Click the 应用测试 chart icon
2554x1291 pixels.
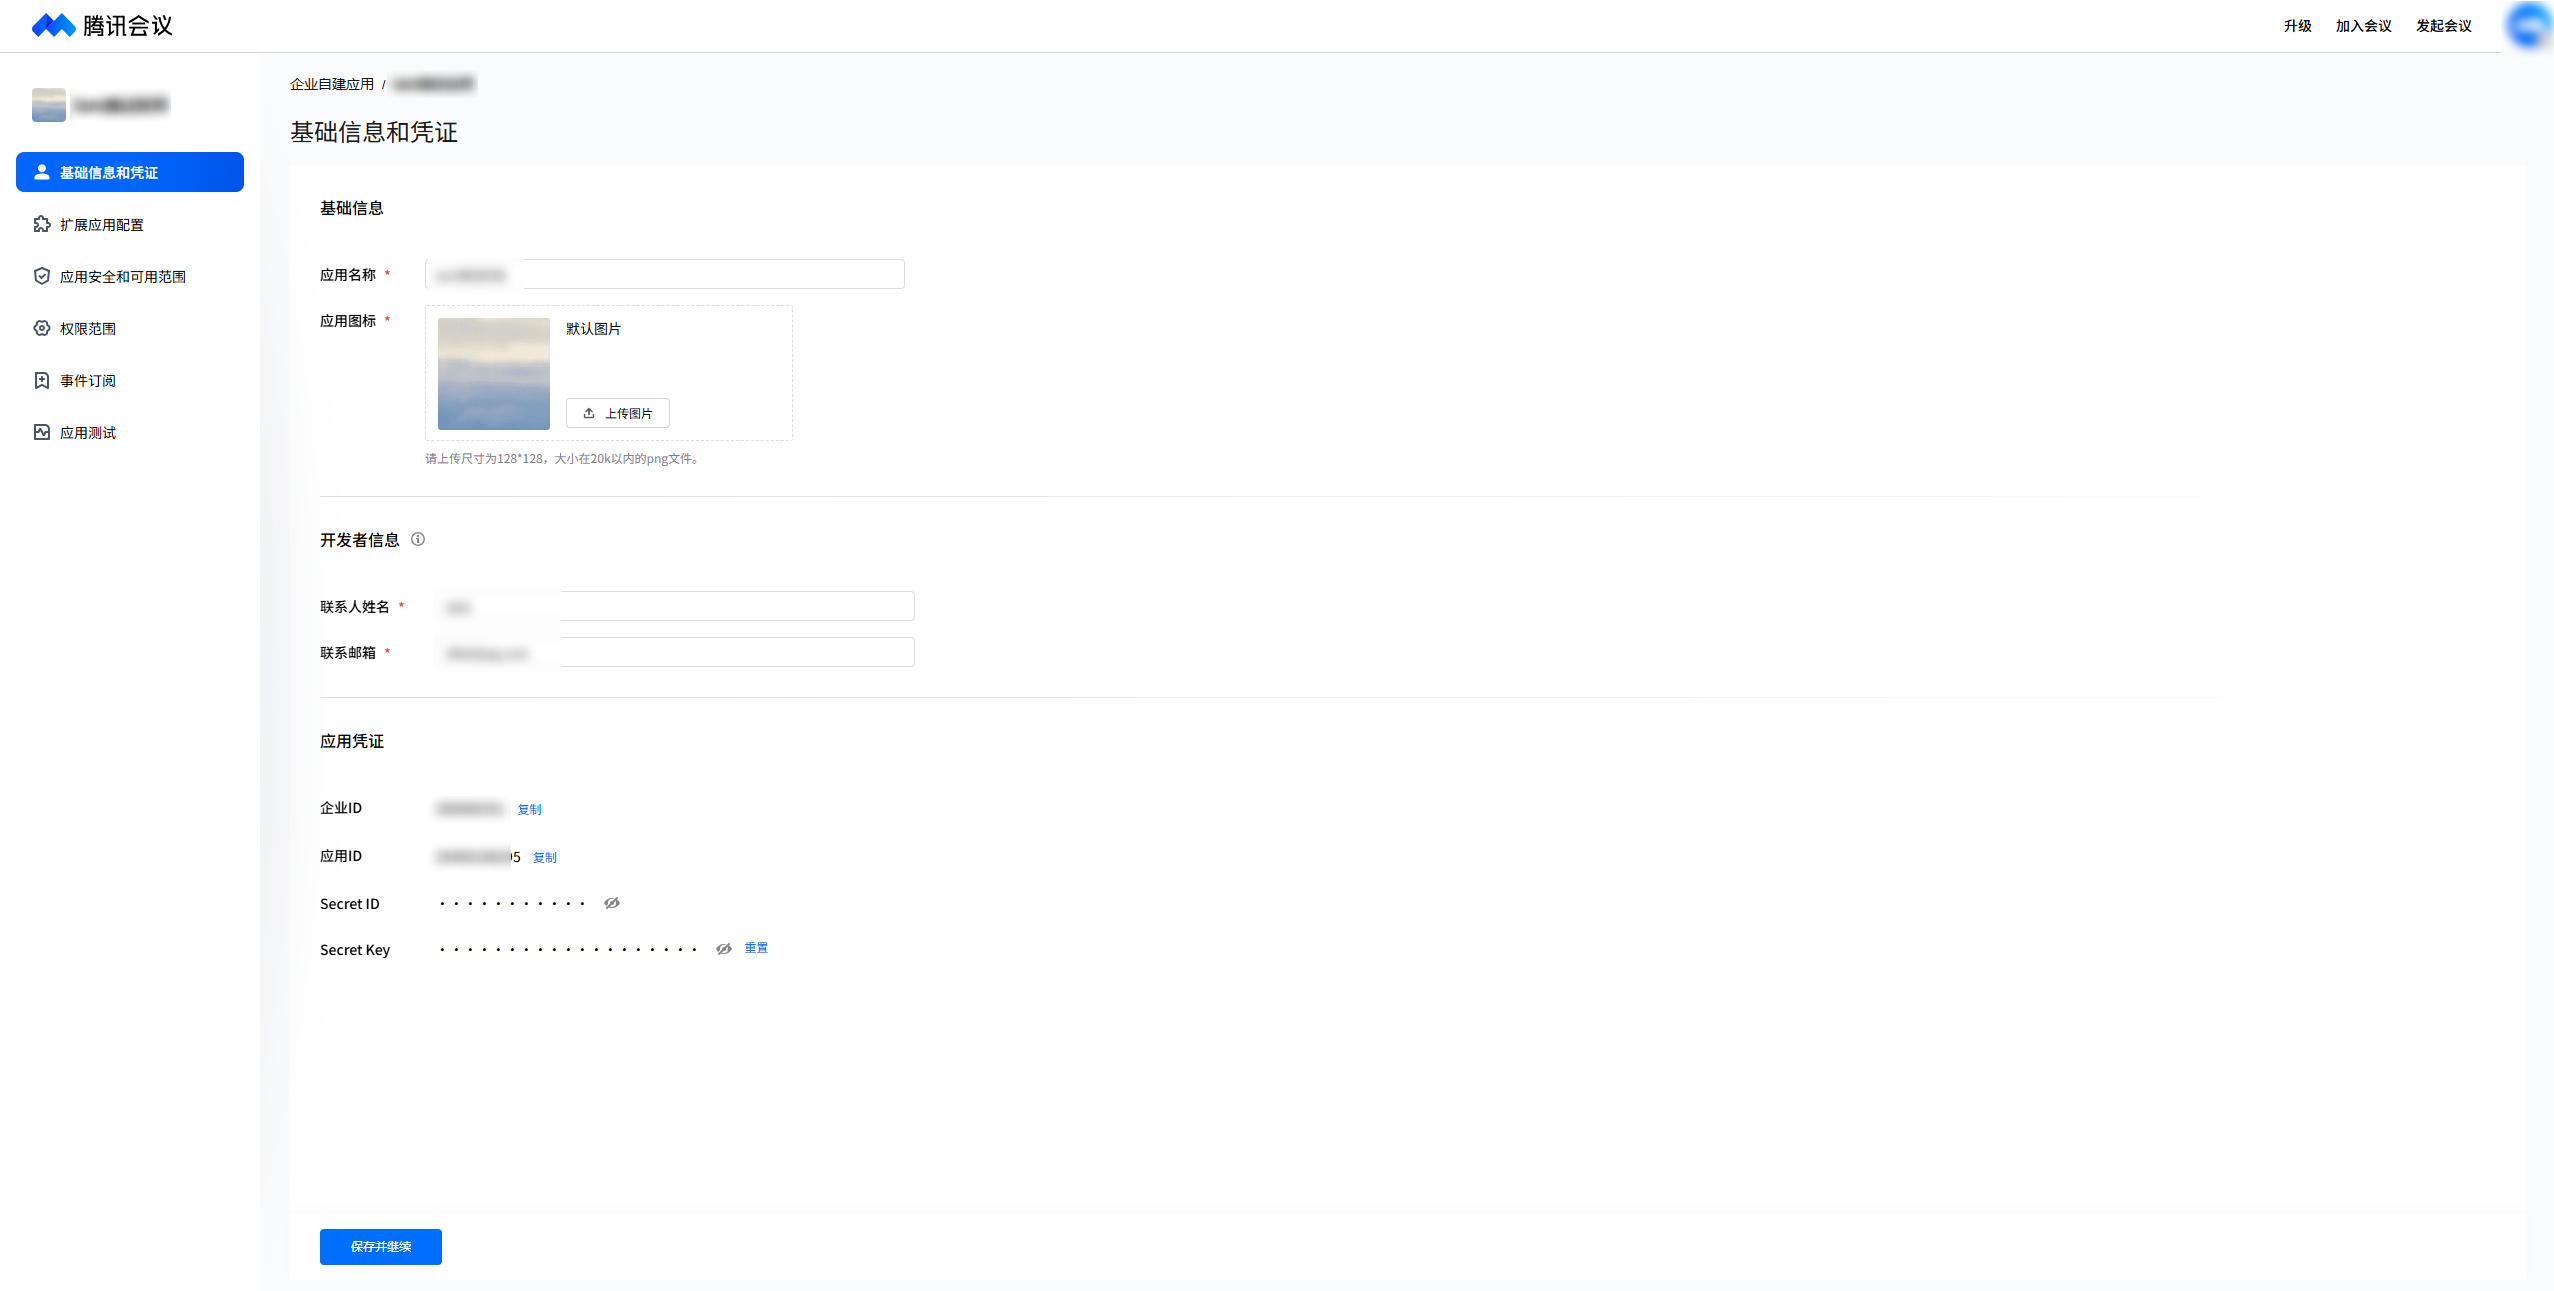(42, 432)
